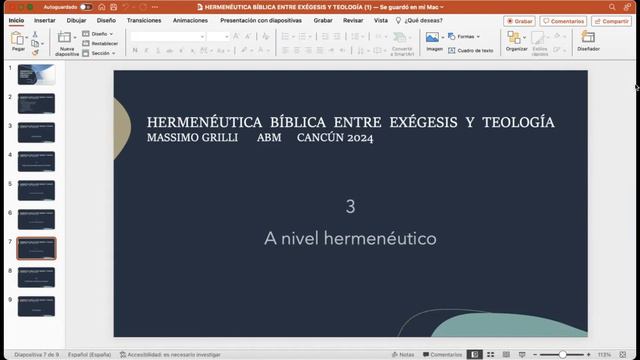Click the 'A nivel hermenéutico' text
The height and width of the screenshot is (360, 640).
click(x=350, y=238)
